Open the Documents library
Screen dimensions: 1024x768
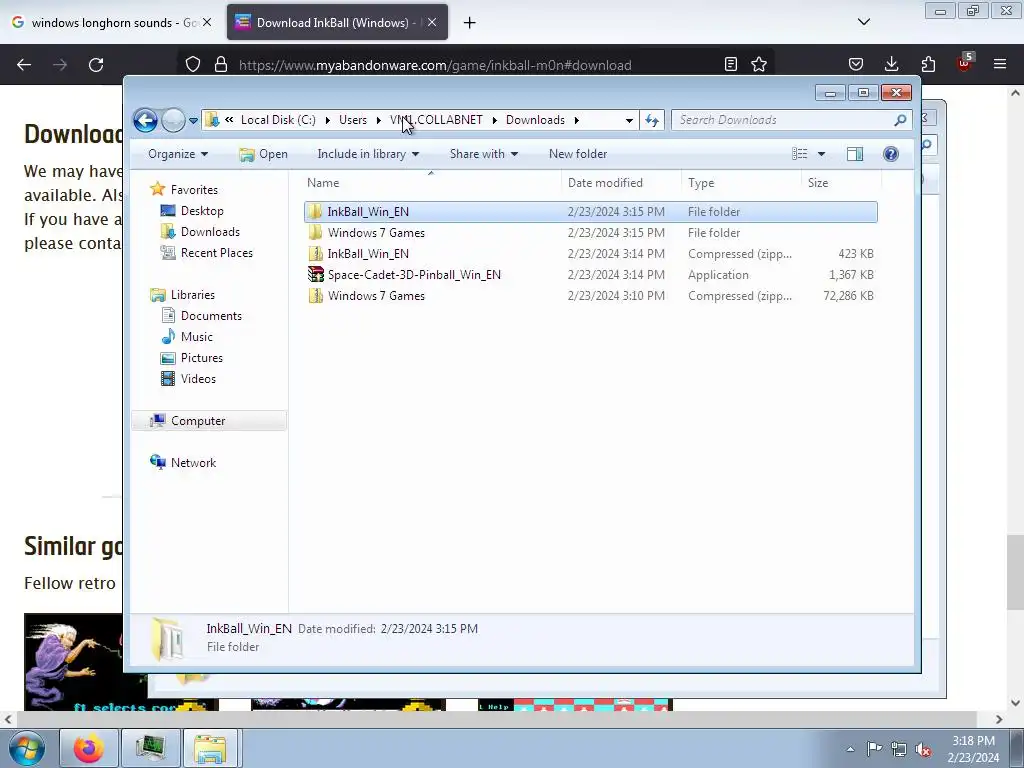211,316
